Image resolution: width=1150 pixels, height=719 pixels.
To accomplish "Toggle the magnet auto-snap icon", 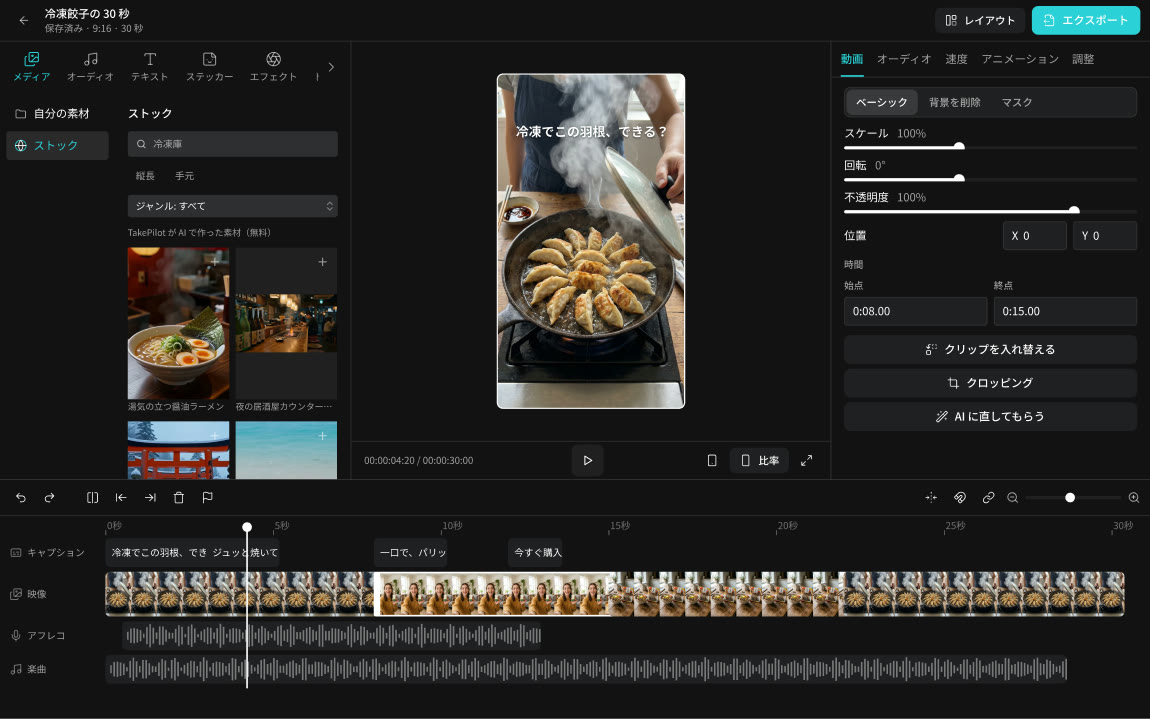I will coord(960,497).
